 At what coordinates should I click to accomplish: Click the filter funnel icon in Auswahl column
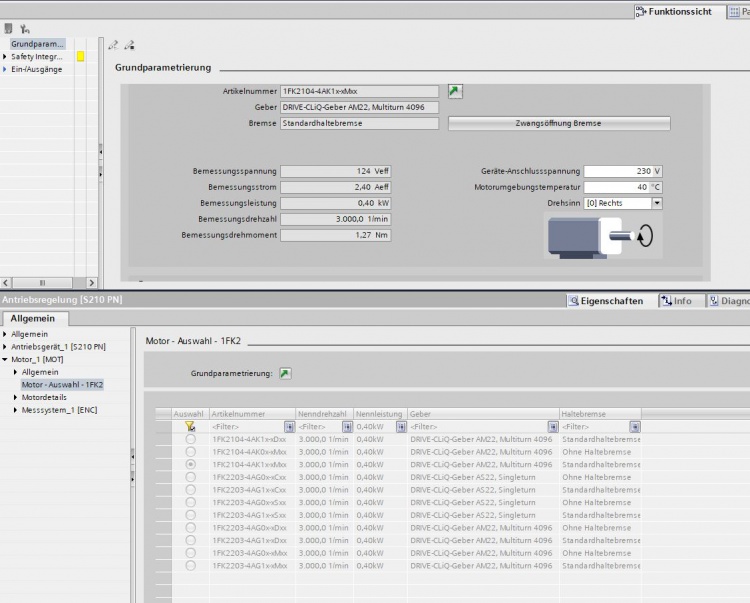(x=190, y=426)
